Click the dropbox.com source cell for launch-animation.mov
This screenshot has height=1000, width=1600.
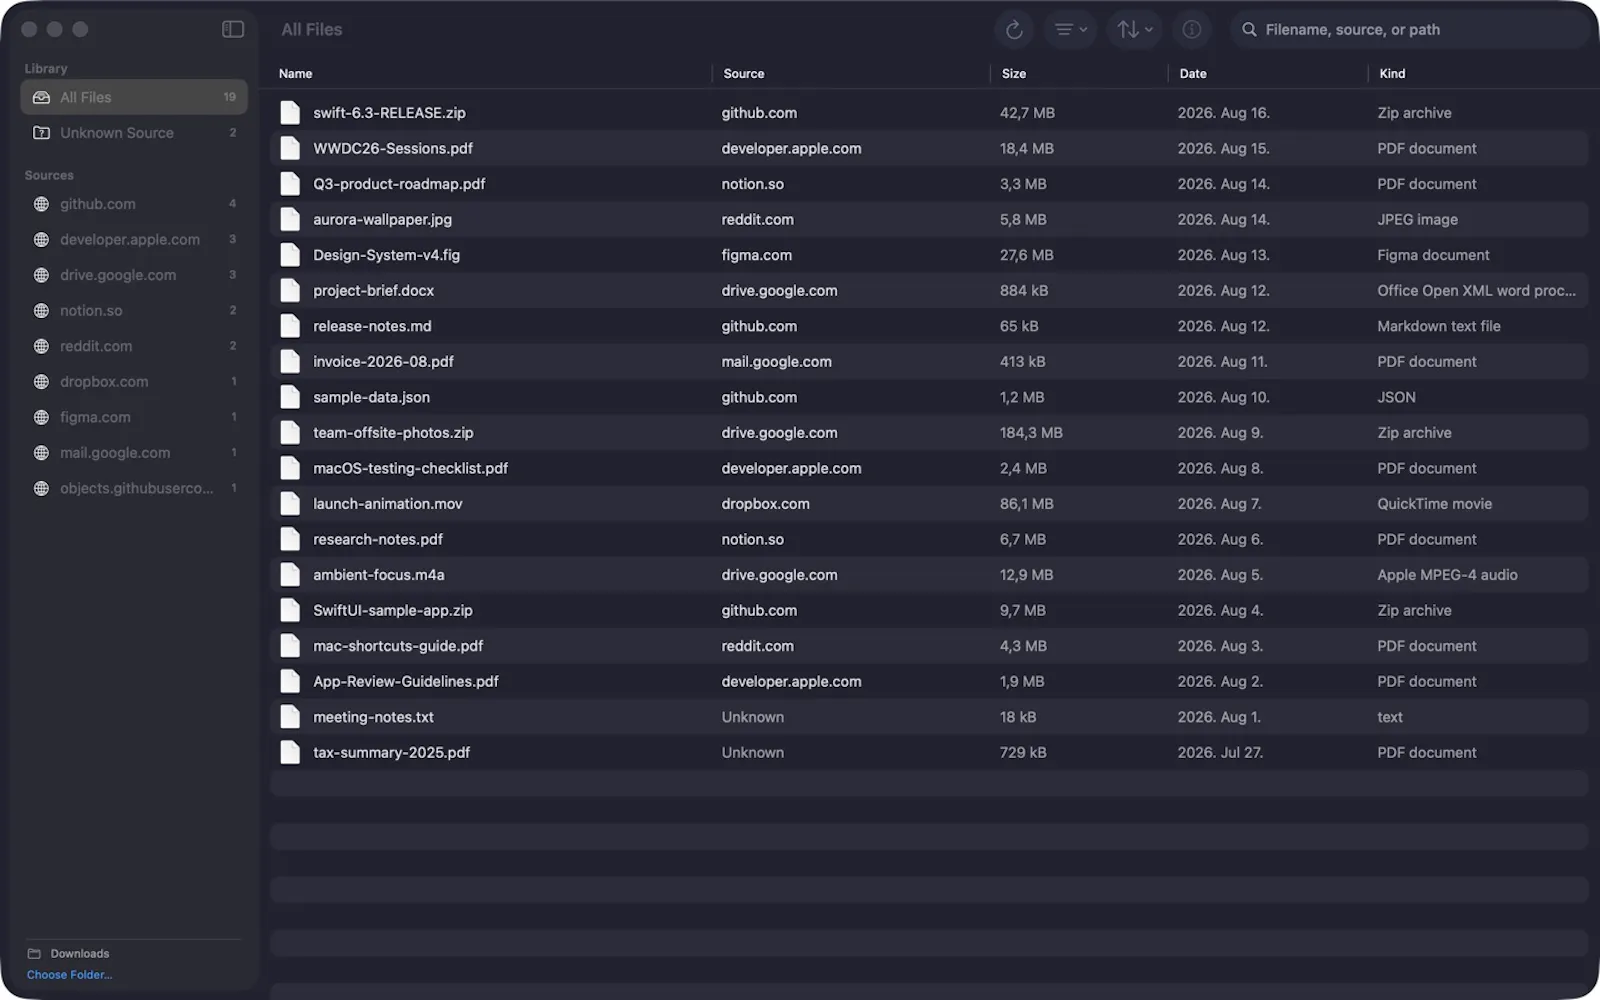[x=766, y=504]
